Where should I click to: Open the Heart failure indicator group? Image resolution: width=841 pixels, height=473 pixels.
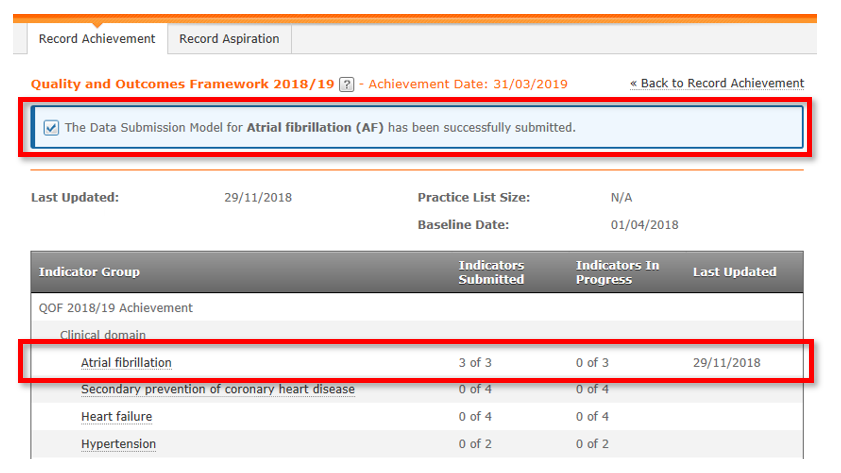tap(116, 417)
